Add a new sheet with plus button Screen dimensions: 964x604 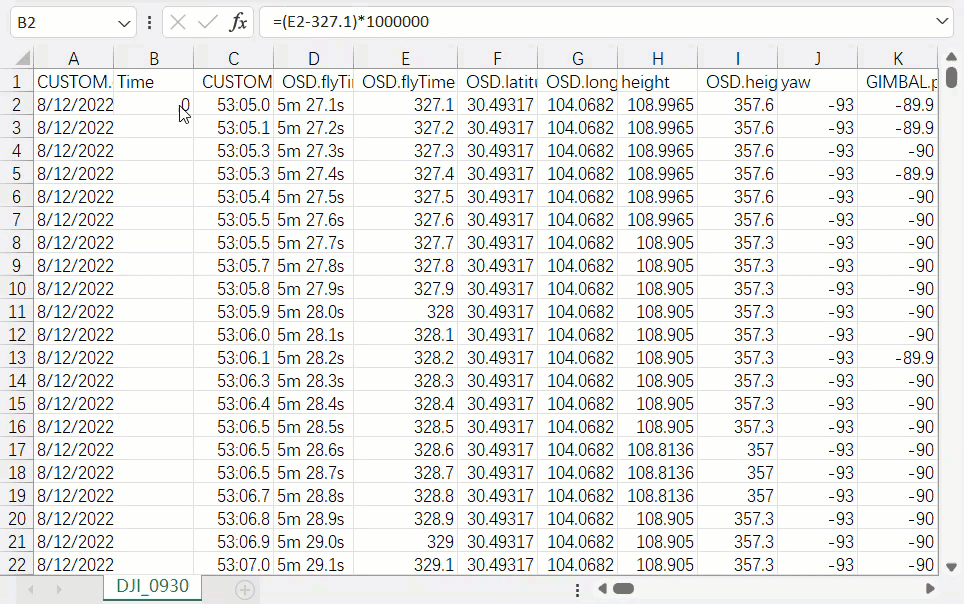click(x=244, y=590)
